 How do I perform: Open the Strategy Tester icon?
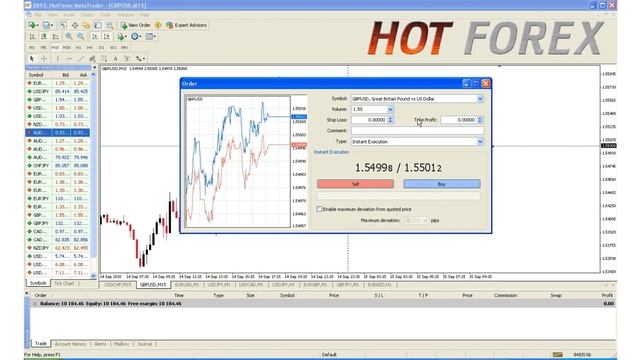point(109,25)
